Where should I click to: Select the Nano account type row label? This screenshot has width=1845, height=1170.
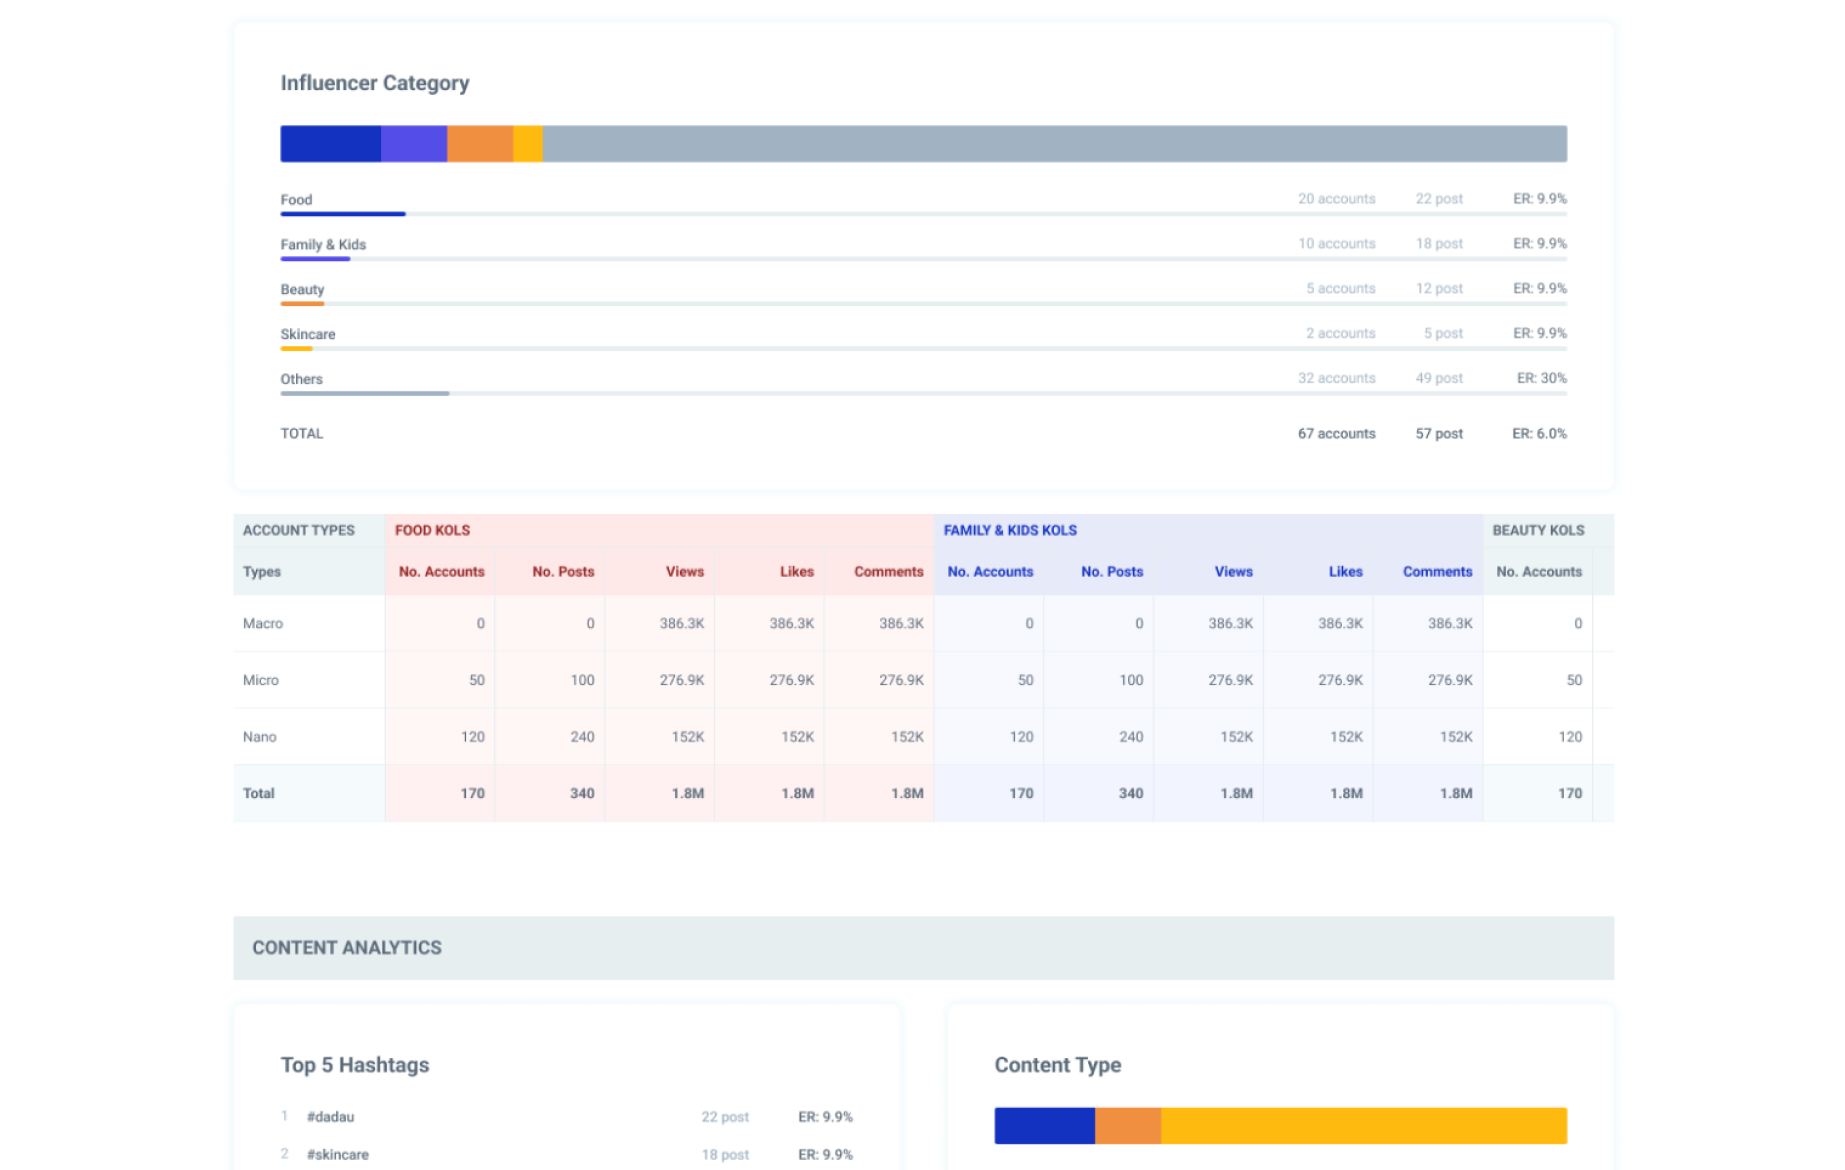pos(260,737)
